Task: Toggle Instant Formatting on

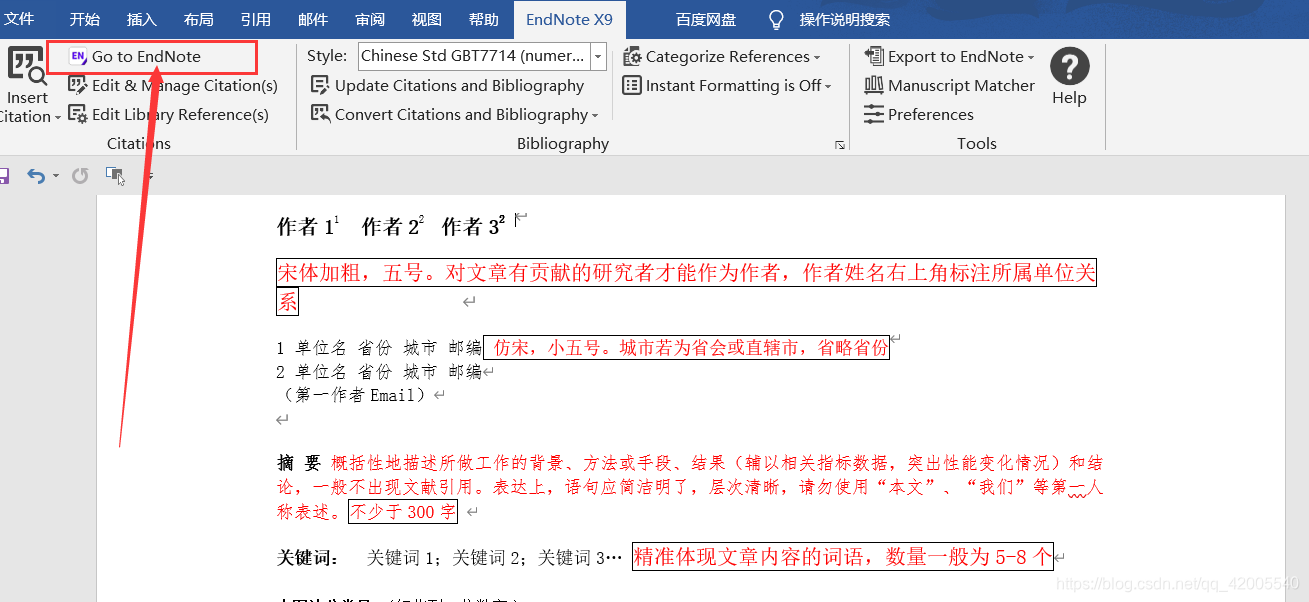Action: click(729, 85)
